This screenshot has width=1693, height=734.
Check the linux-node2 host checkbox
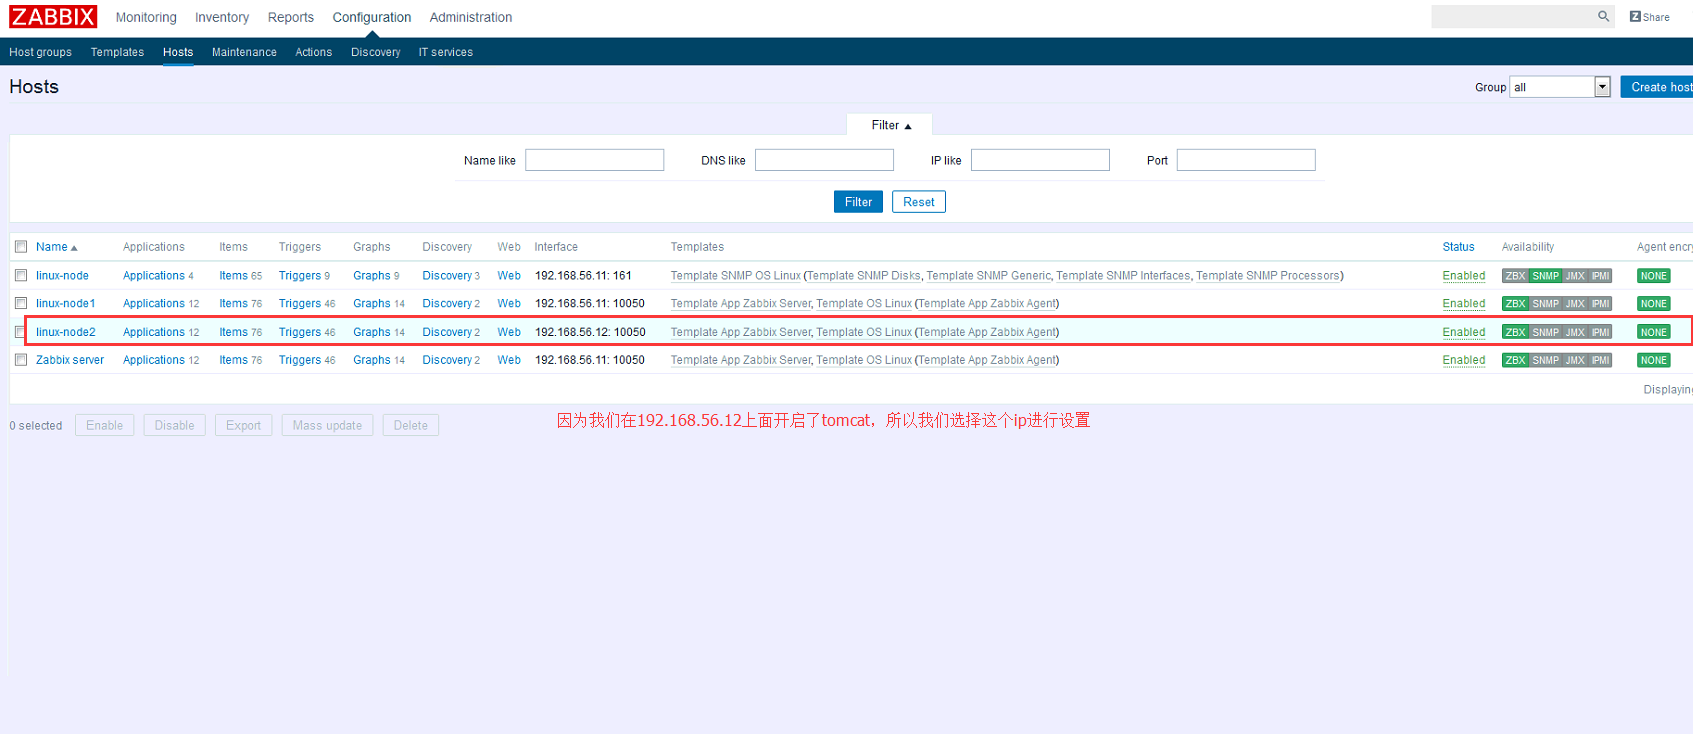pyautogui.click(x=21, y=332)
